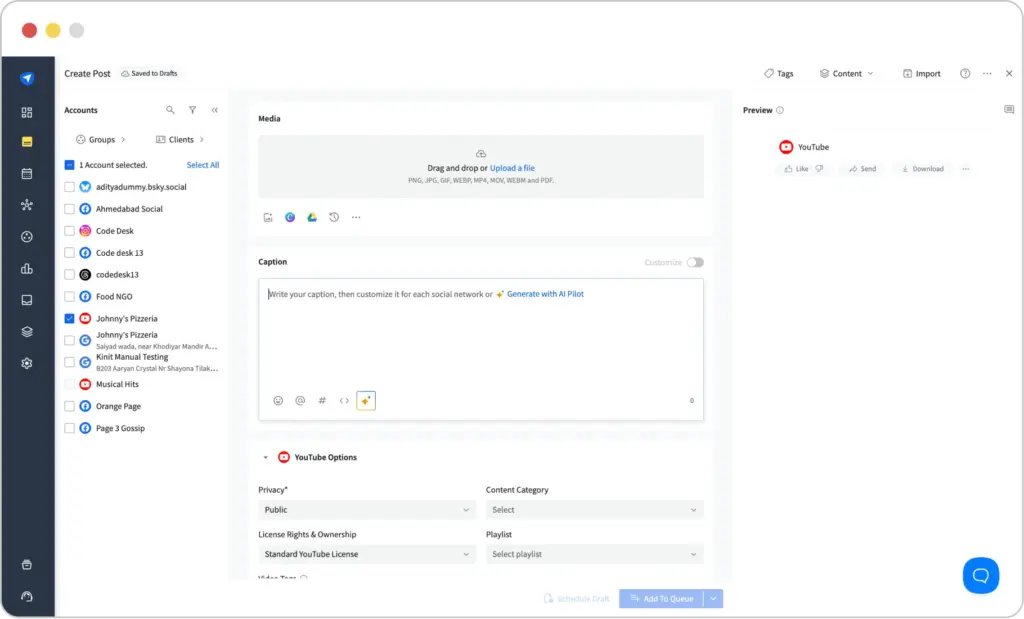Uncheck the Johnny's Pizzeria account

(68, 318)
